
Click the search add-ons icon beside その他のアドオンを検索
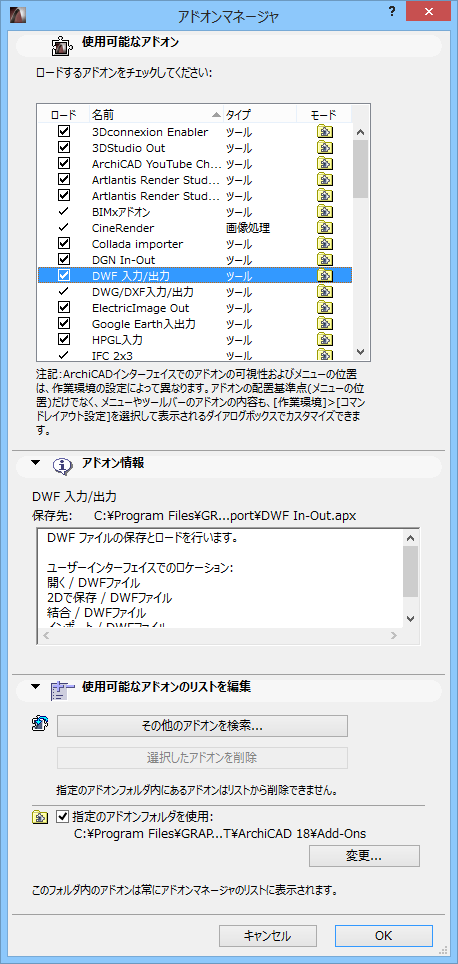(x=39, y=724)
